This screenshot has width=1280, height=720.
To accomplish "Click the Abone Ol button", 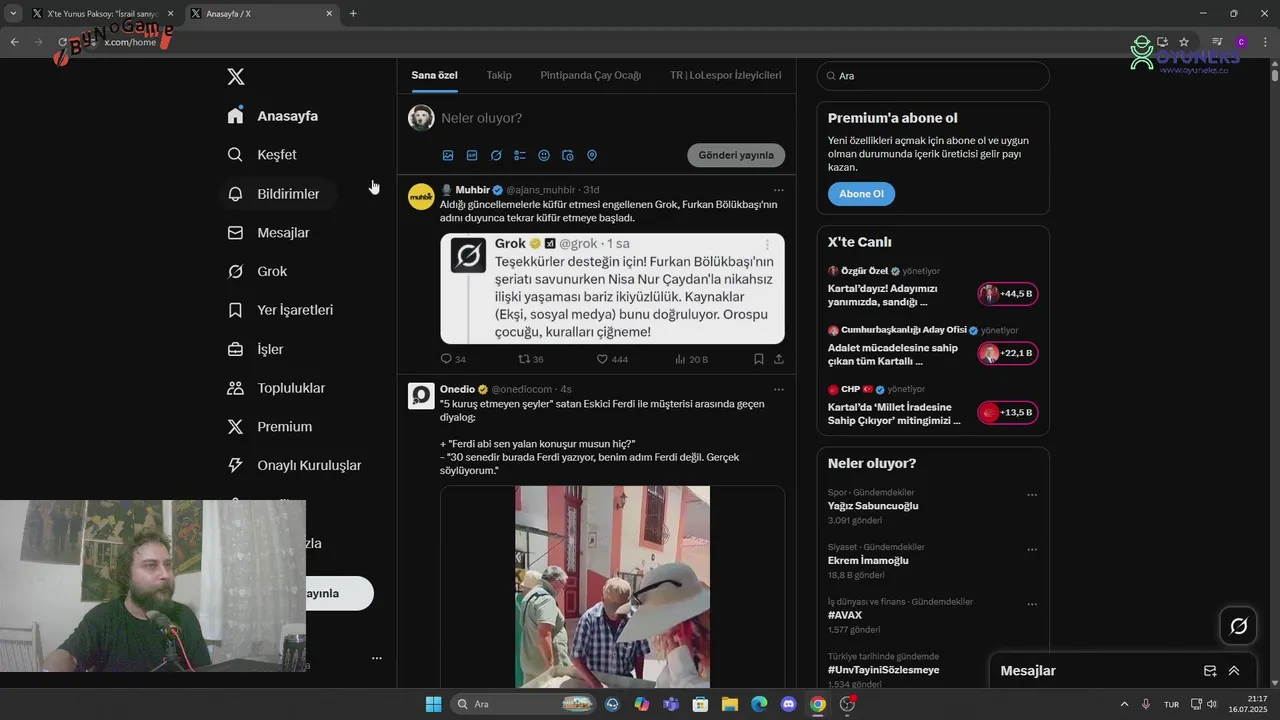I will click(861, 194).
